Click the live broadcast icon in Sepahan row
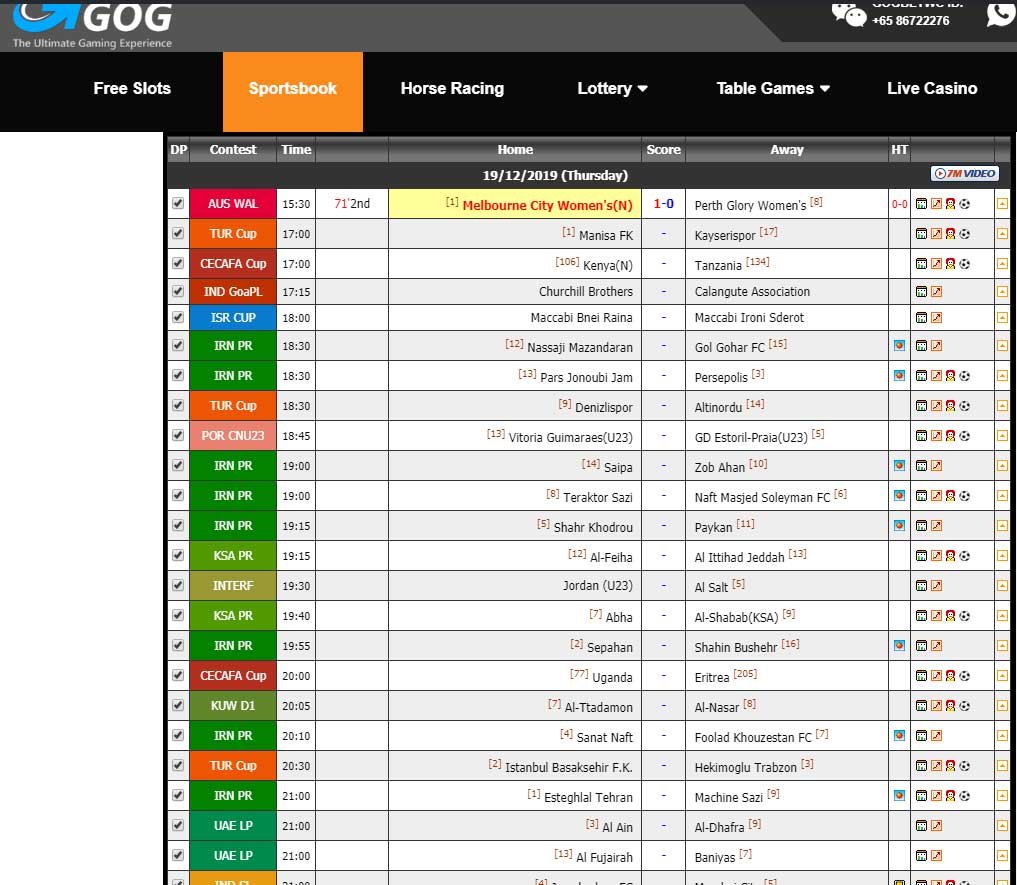1017x885 pixels. (x=899, y=646)
